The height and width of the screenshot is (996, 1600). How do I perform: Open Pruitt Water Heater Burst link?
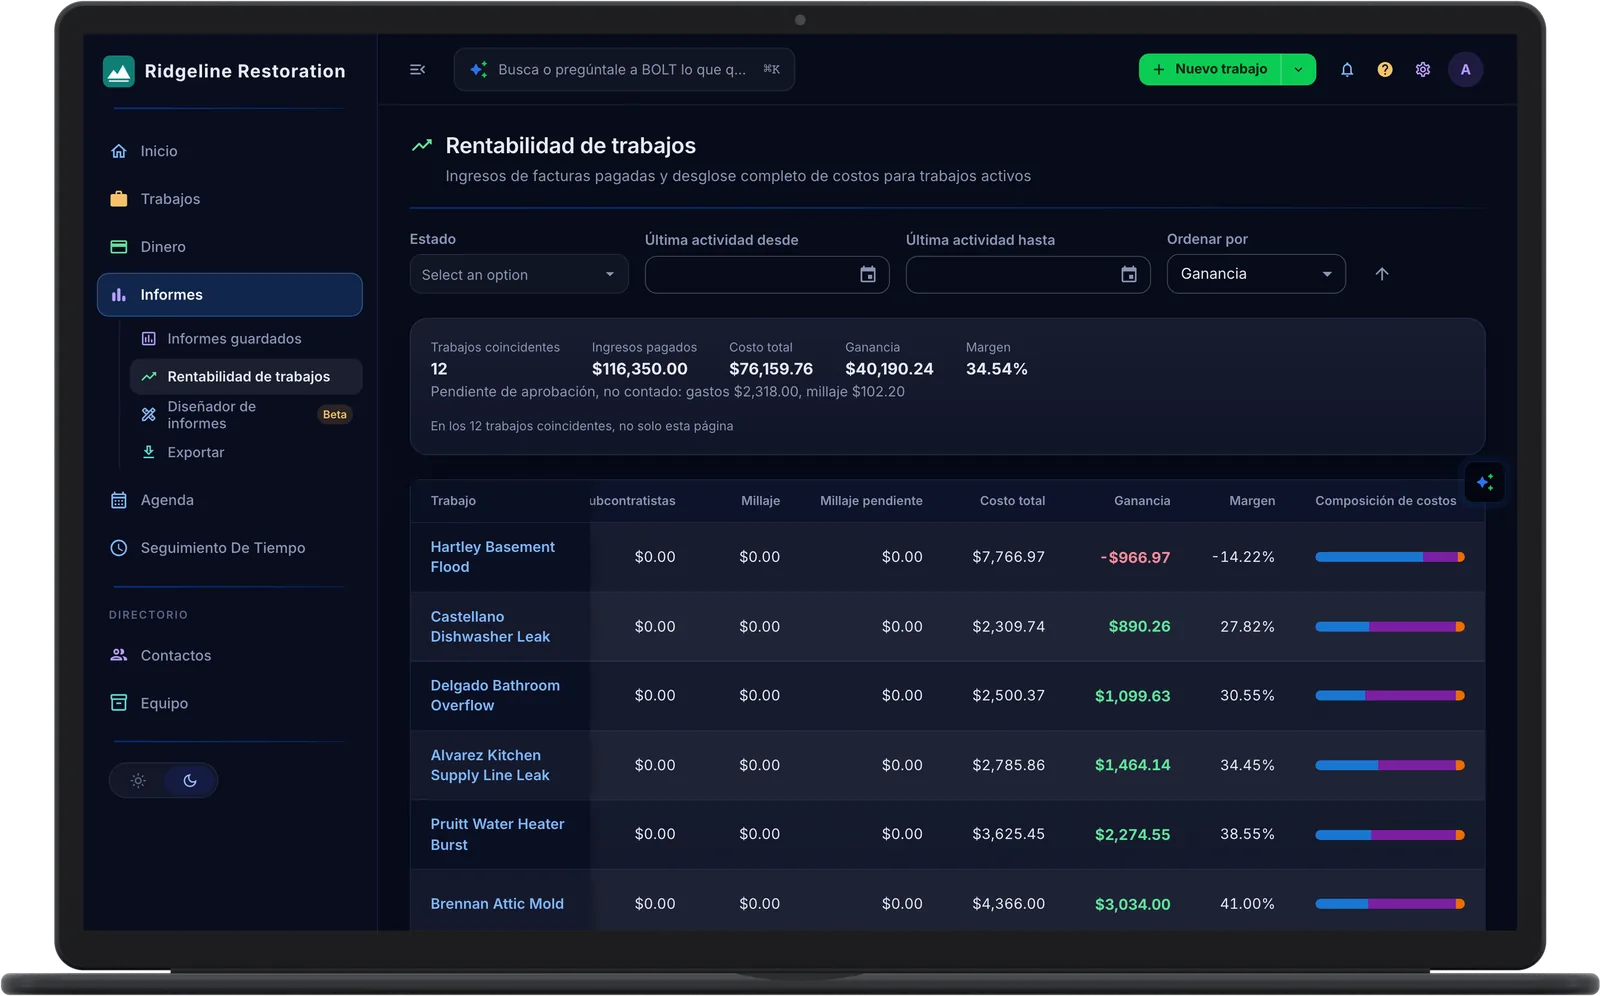point(497,834)
